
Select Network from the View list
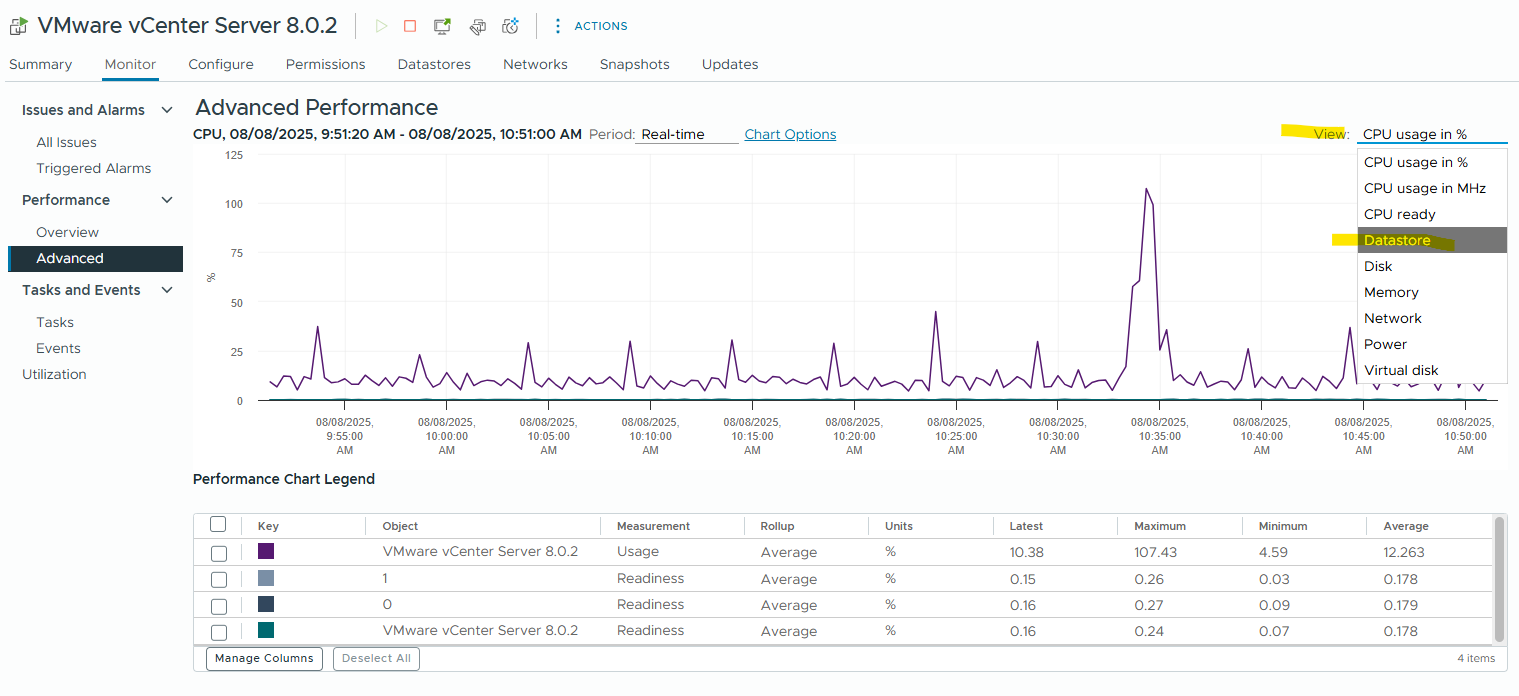1432,318
